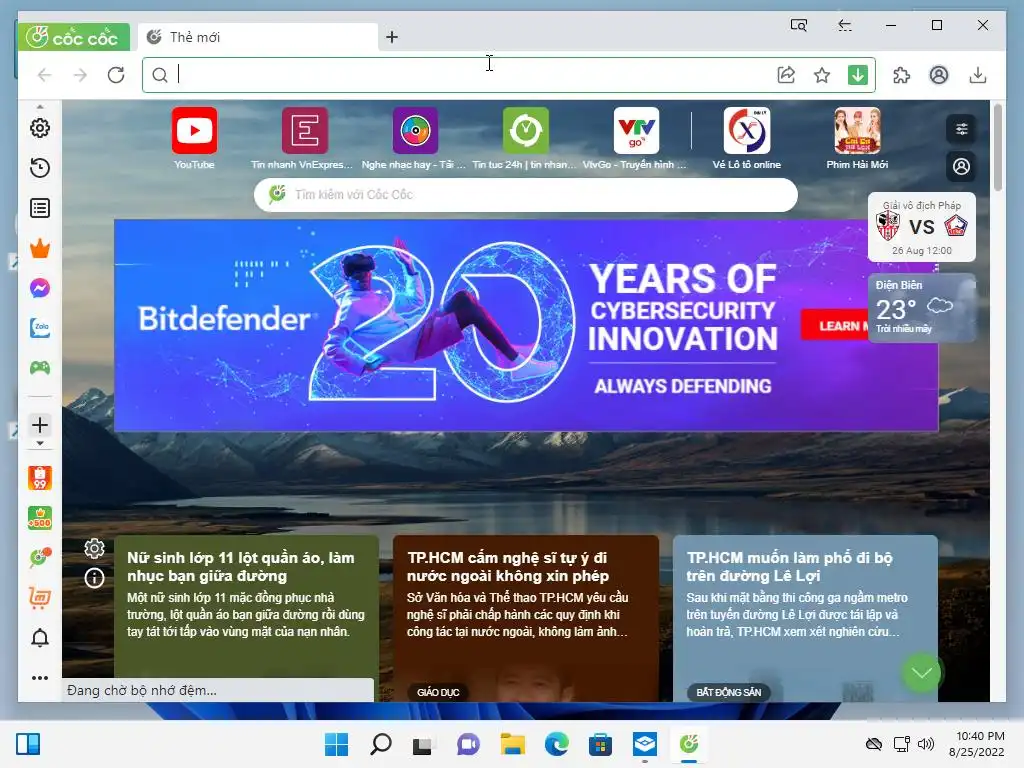Image resolution: width=1024 pixels, height=768 pixels.
Task: Open Microsoft Edge from taskbar
Action: coord(556,744)
